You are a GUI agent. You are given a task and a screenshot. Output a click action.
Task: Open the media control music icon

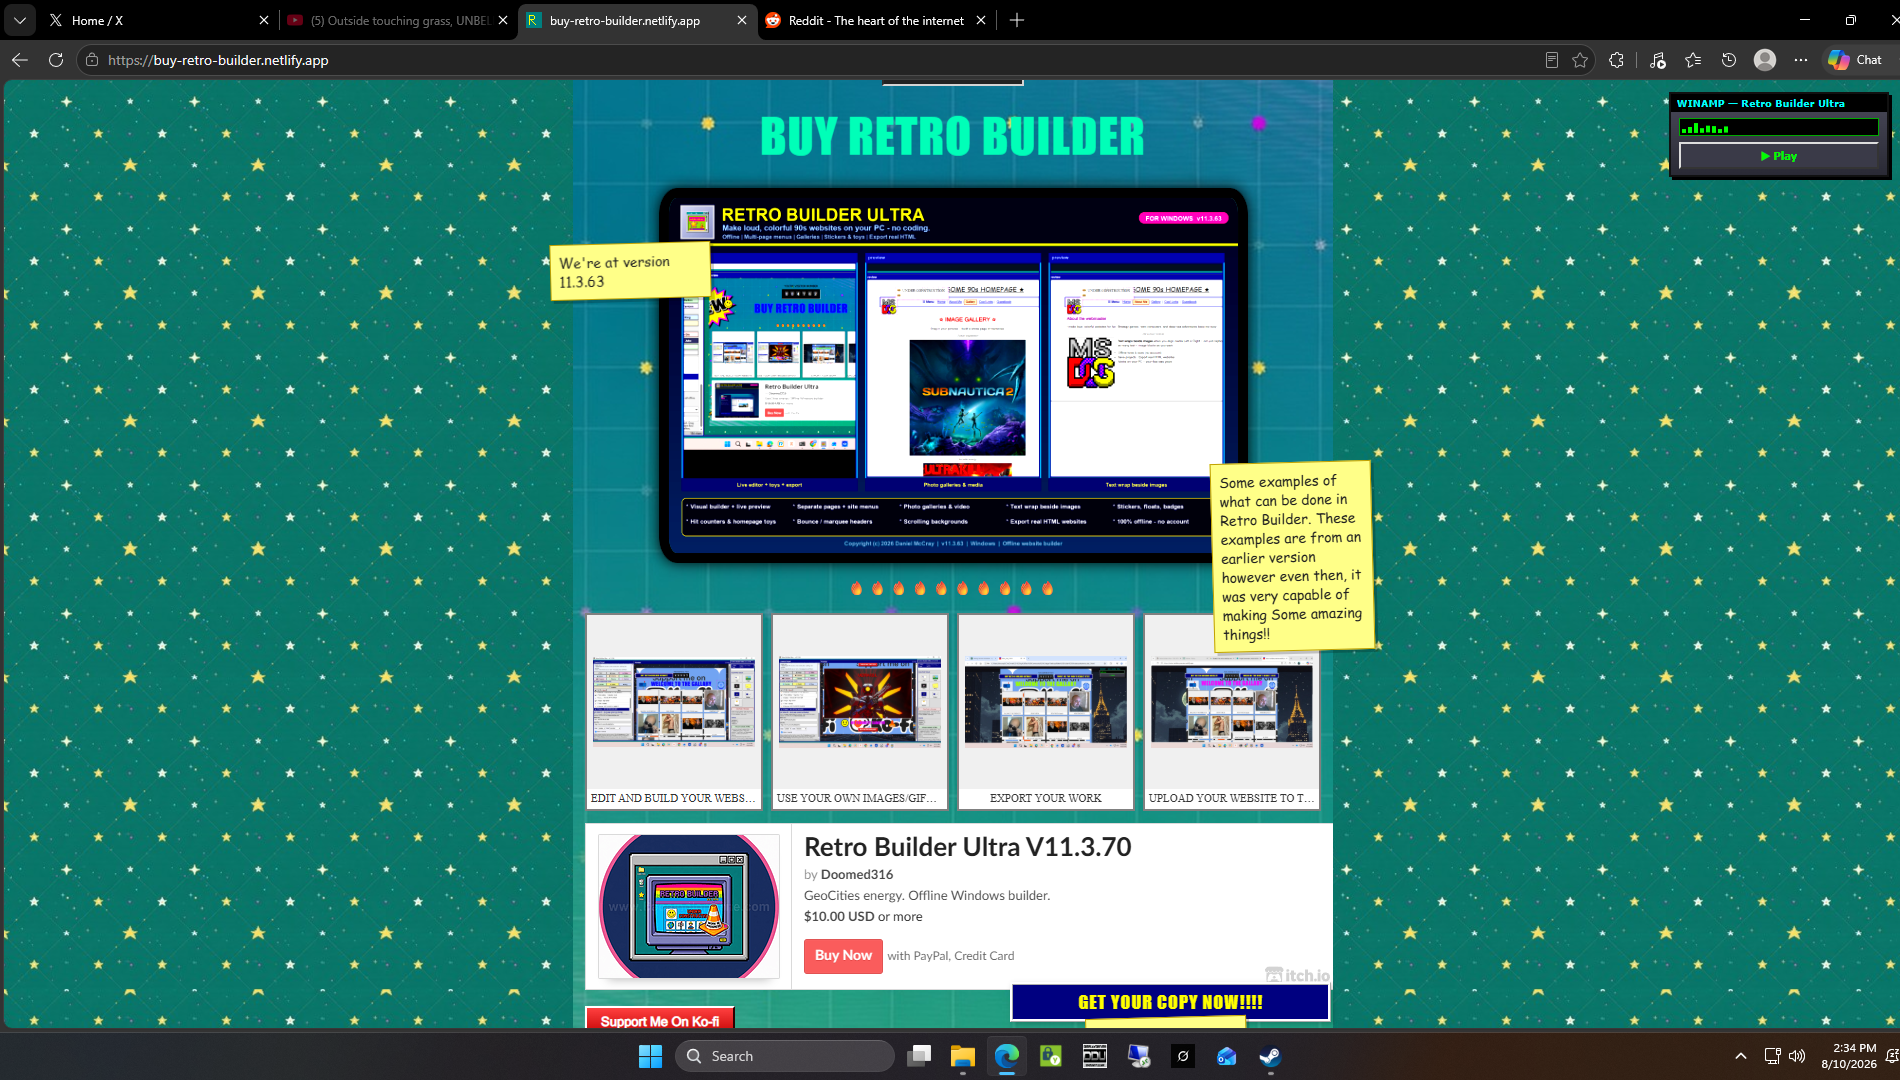pyautogui.click(x=1657, y=60)
